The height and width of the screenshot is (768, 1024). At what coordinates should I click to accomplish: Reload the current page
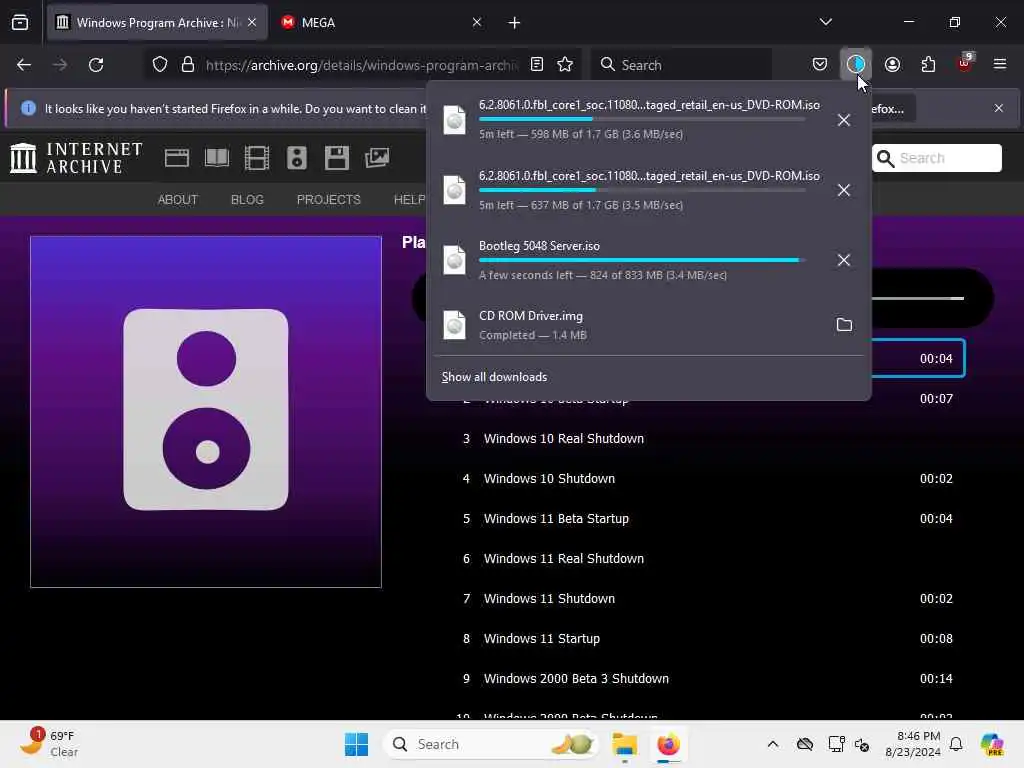click(x=96, y=65)
